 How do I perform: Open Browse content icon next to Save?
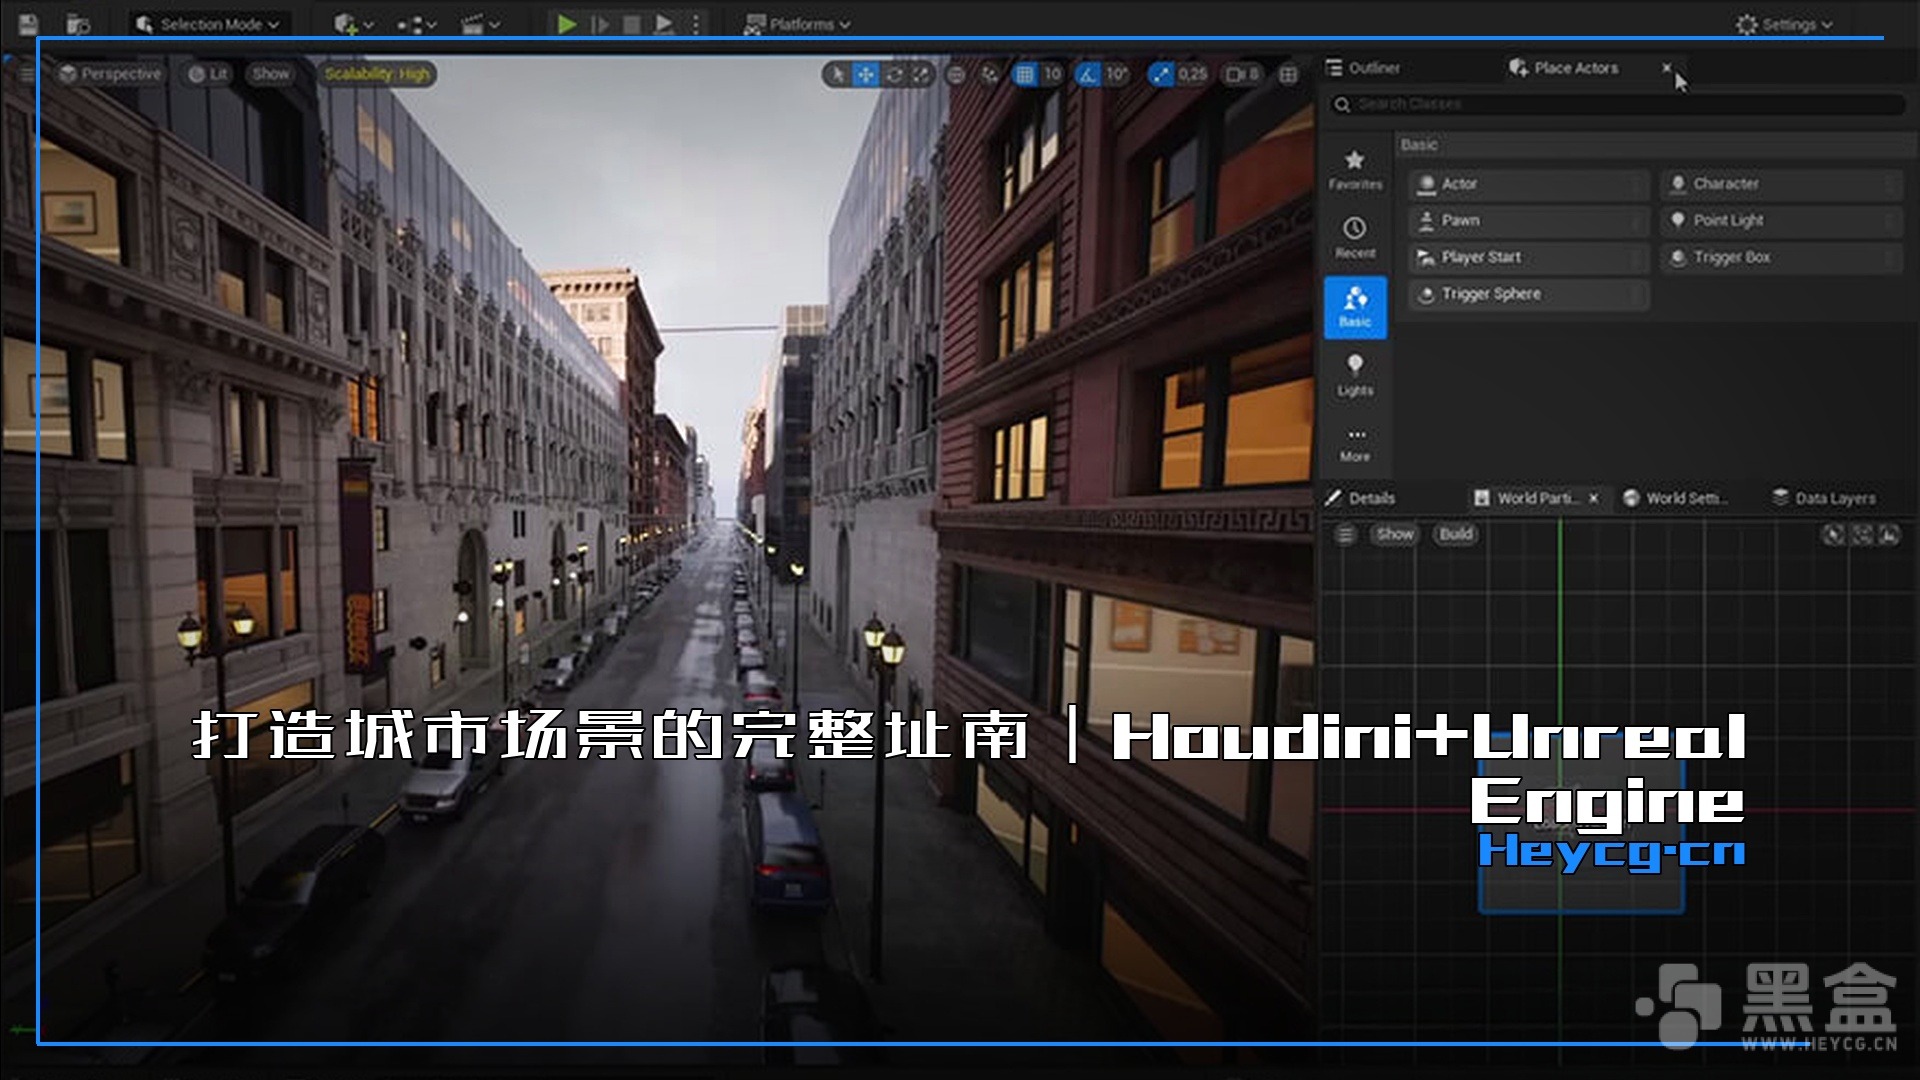78,23
